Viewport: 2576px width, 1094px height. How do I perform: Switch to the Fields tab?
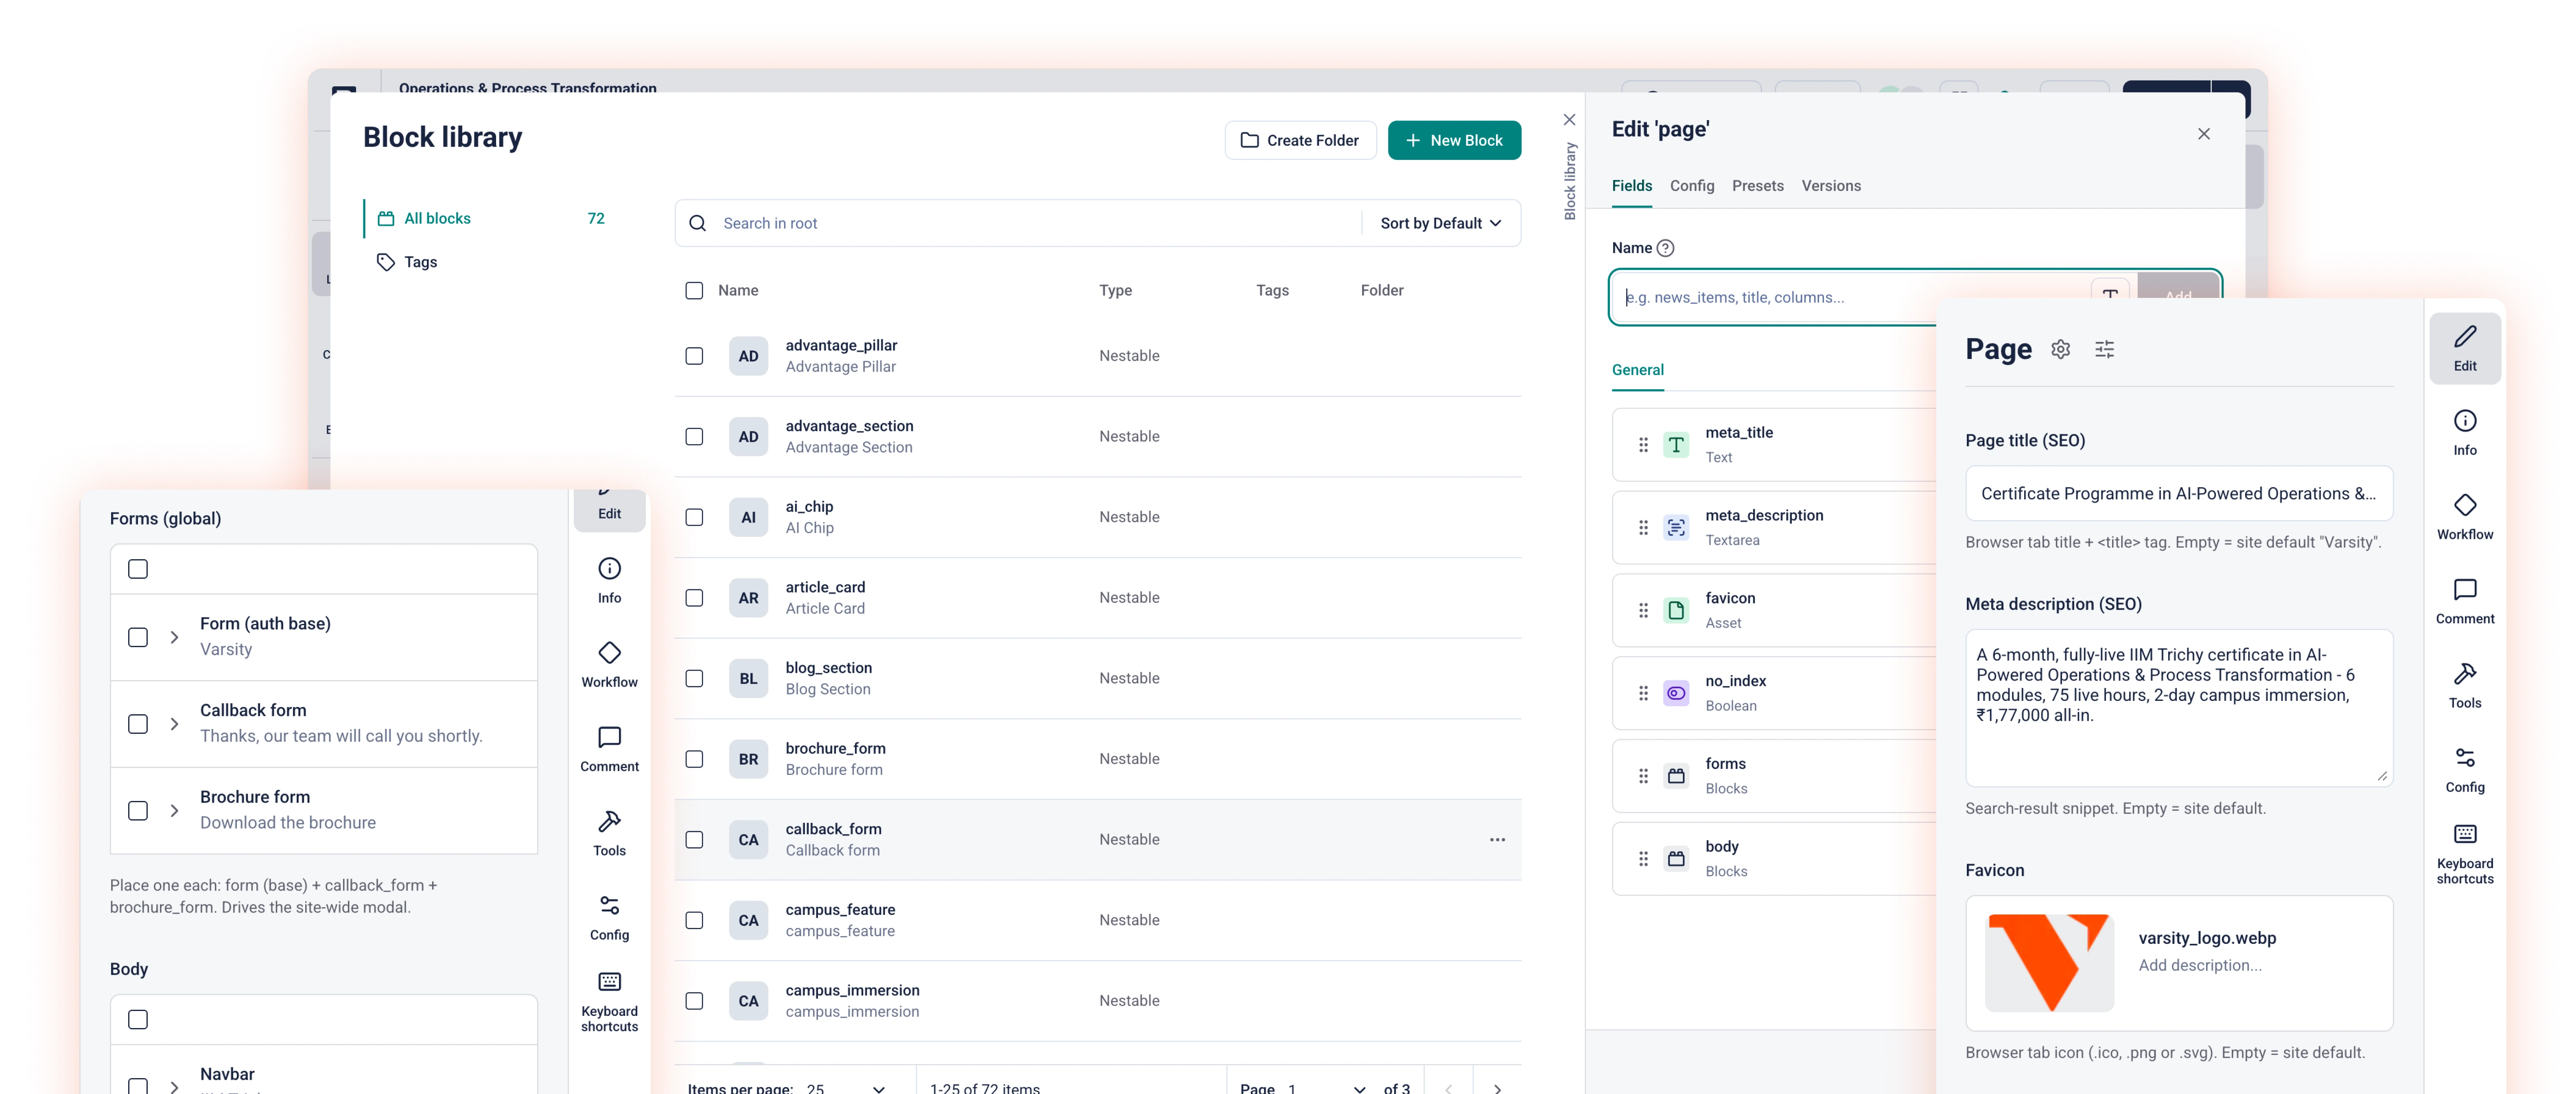[x=1631, y=186]
